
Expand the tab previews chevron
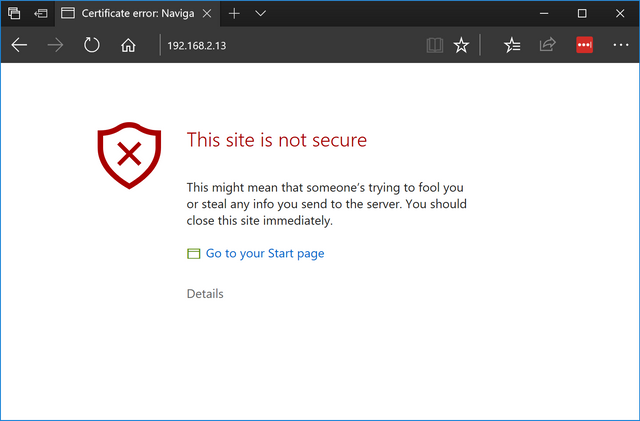[x=260, y=13]
